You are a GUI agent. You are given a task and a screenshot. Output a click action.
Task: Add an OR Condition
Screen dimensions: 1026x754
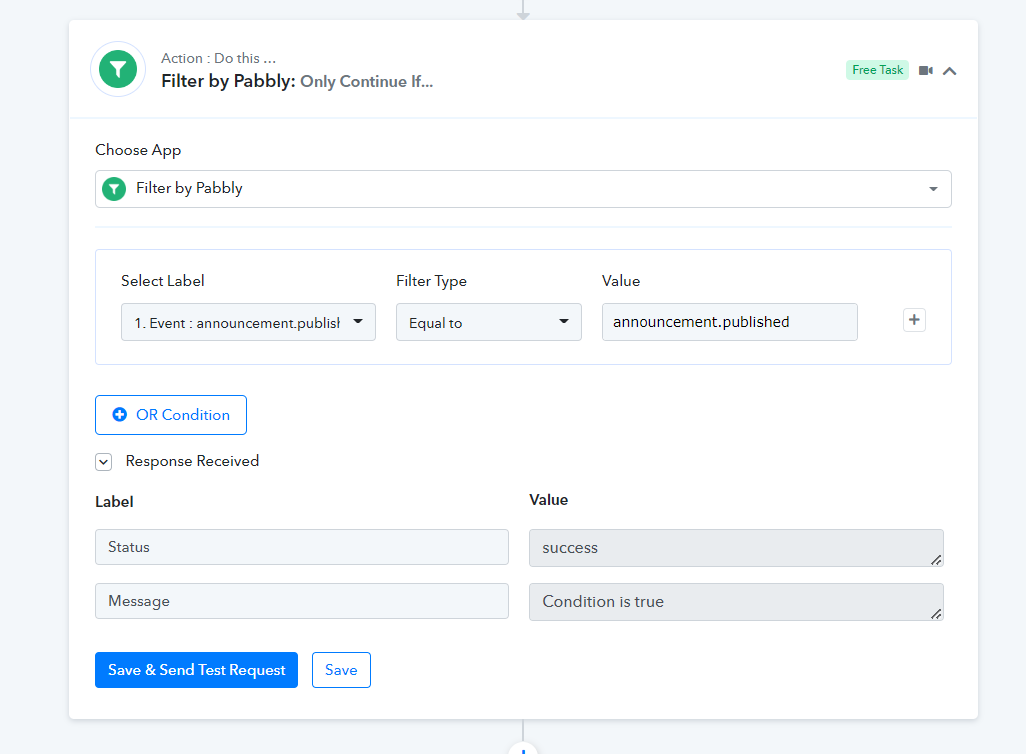[171, 415]
